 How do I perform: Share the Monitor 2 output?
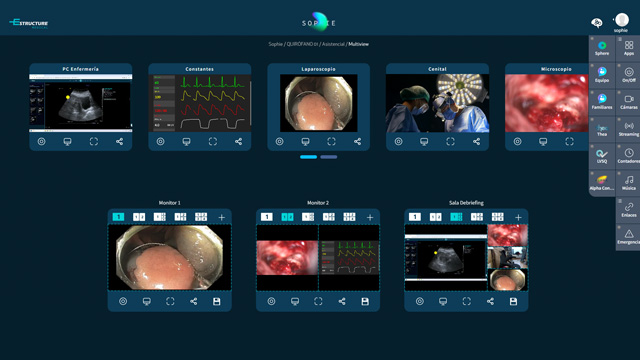pyautogui.click(x=342, y=301)
